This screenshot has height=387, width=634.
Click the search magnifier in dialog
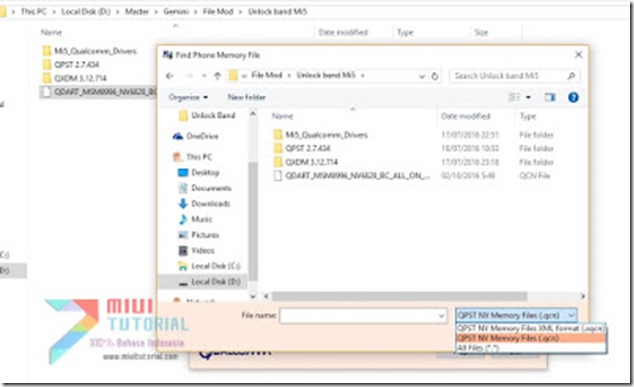(571, 76)
